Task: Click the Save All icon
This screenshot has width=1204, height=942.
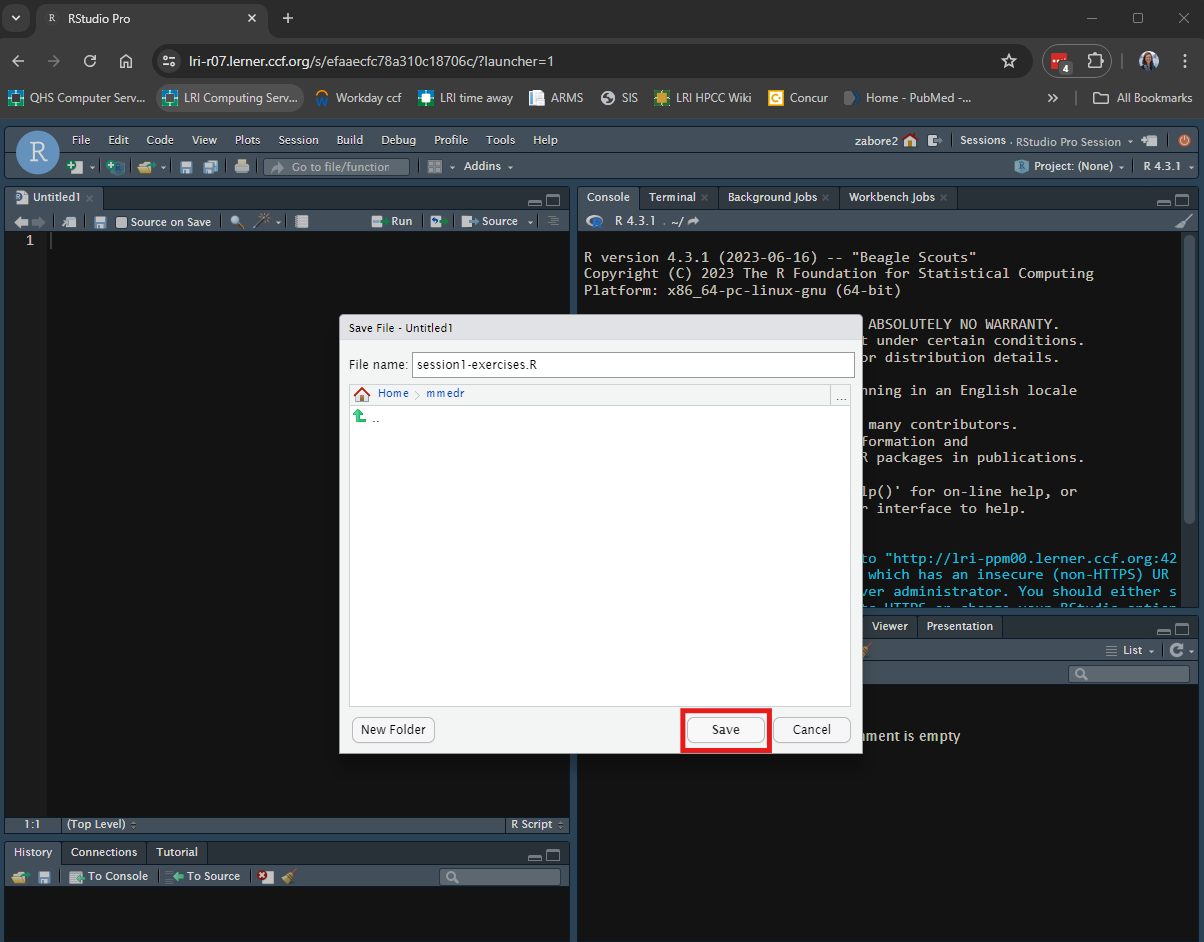Action: pos(211,167)
